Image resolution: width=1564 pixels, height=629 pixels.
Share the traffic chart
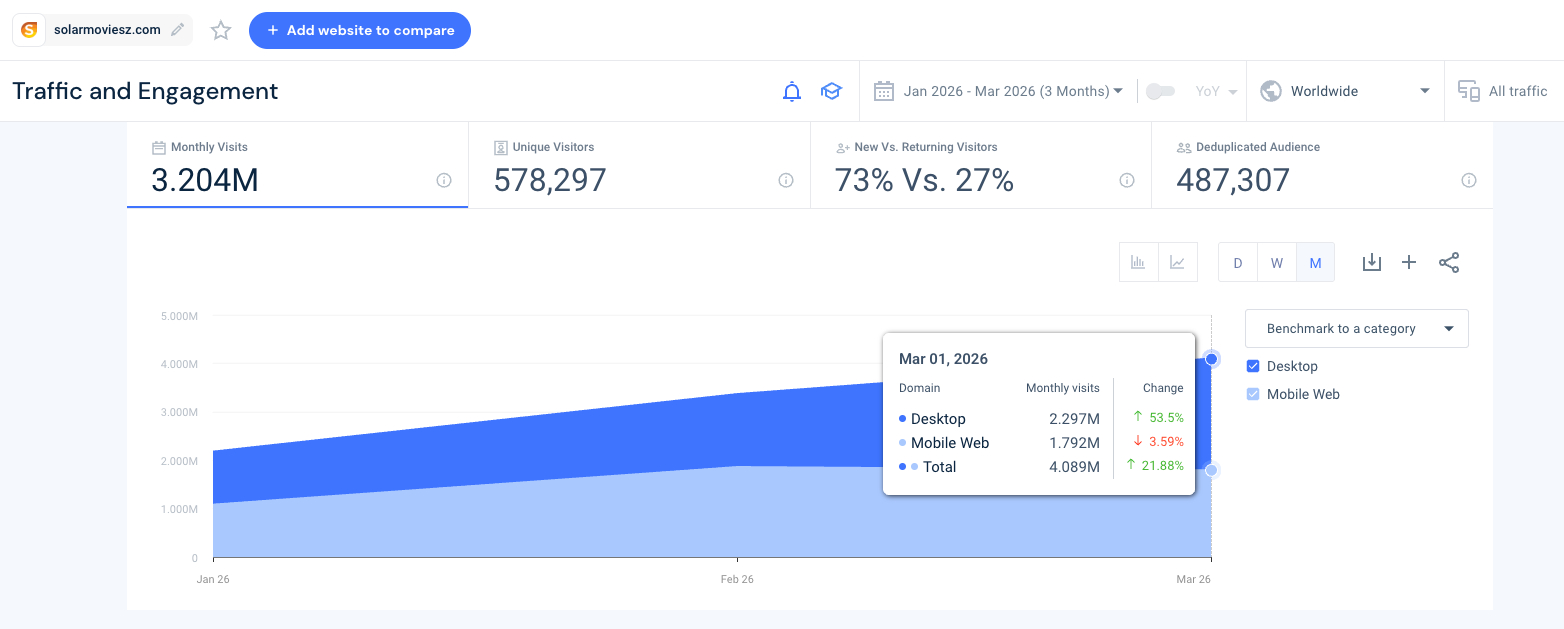point(1449,263)
